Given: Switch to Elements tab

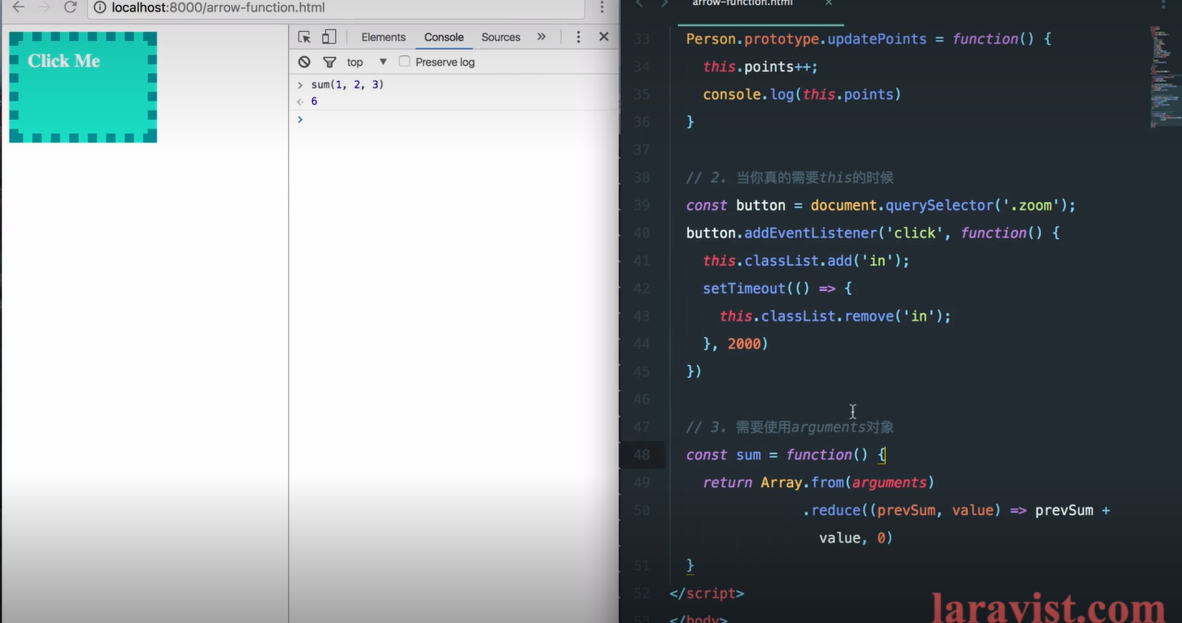Looking at the screenshot, I should click(x=383, y=37).
